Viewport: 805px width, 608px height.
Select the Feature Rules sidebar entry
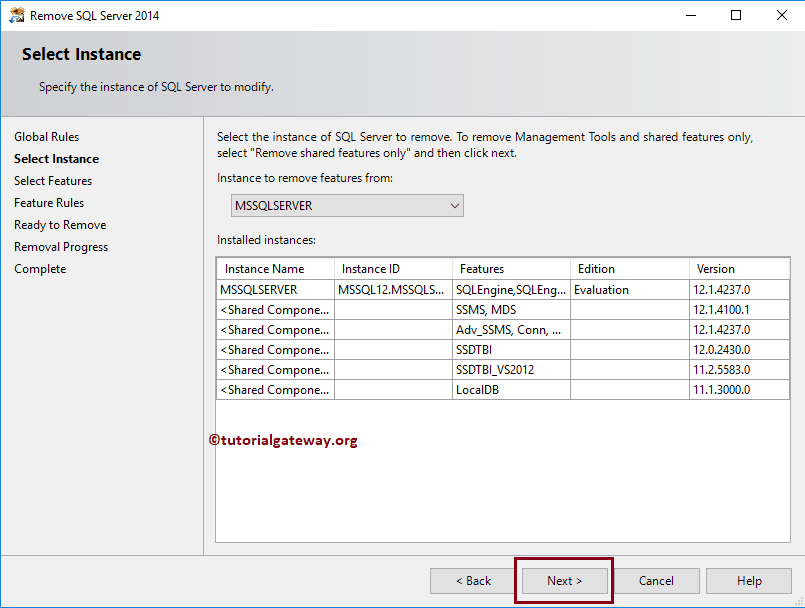[x=48, y=202]
